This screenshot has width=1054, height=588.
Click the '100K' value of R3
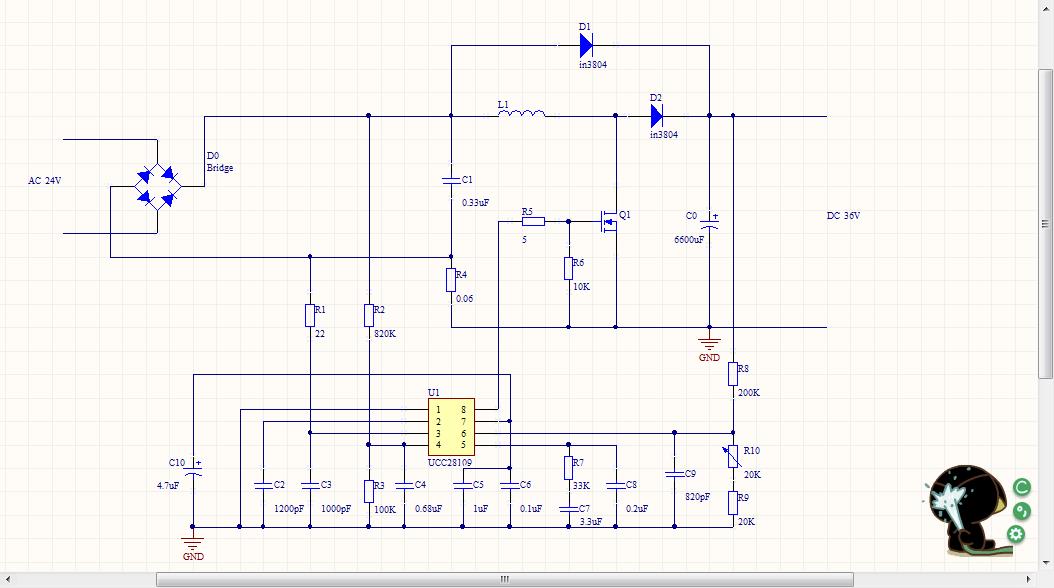click(385, 509)
